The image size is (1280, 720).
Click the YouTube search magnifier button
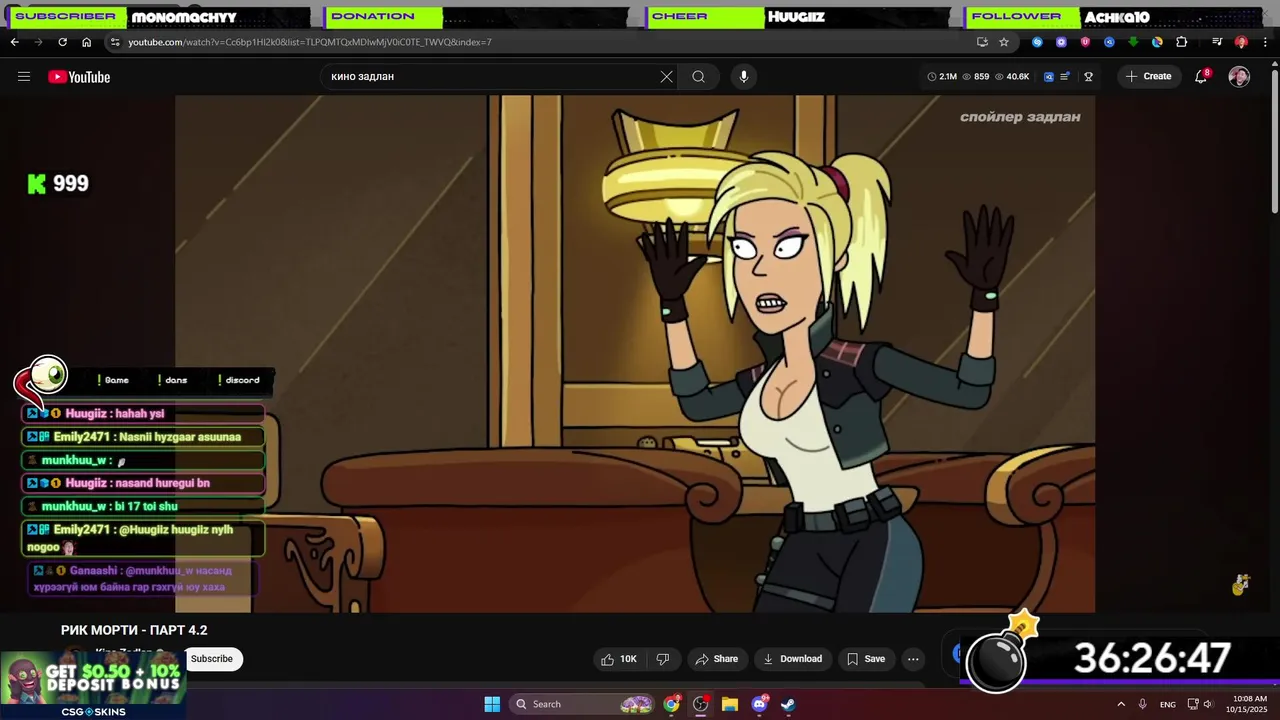(x=699, y=77)
